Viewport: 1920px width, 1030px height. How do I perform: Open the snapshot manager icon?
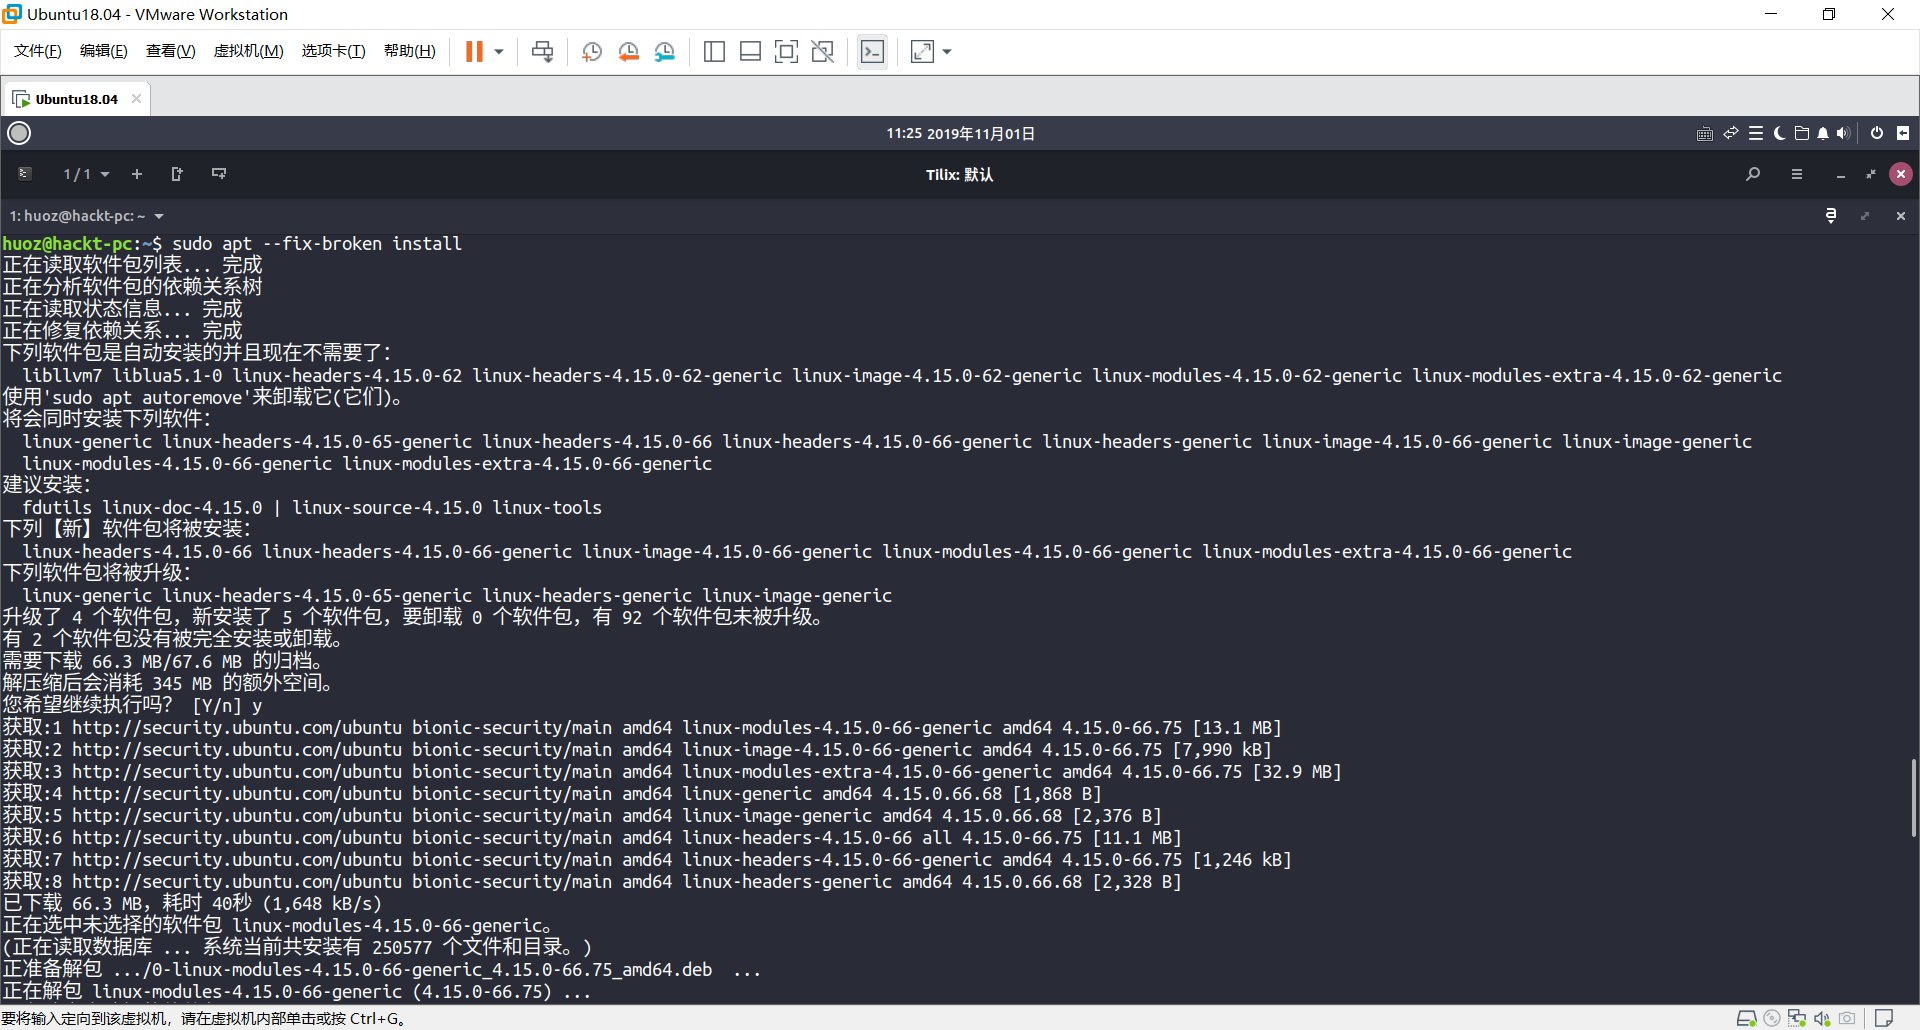coord(665,52)
